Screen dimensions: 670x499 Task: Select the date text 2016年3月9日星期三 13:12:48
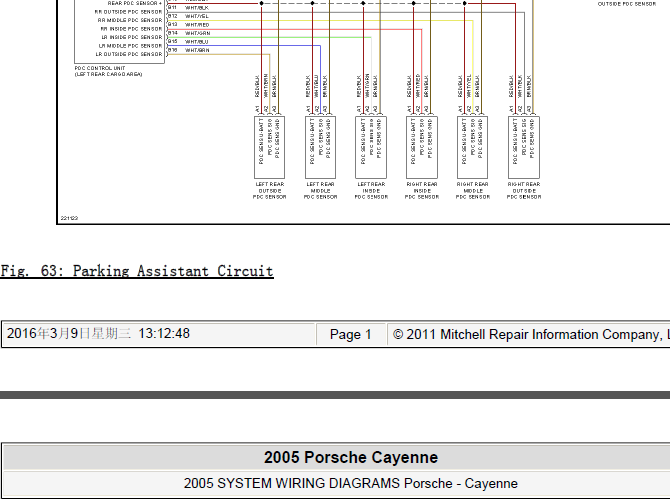[x=98, y=334]
